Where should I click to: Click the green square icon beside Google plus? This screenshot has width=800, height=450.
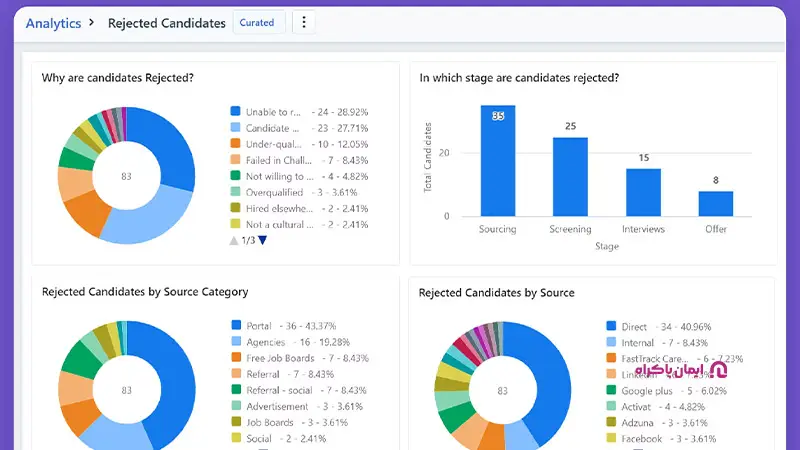point(612,390)
